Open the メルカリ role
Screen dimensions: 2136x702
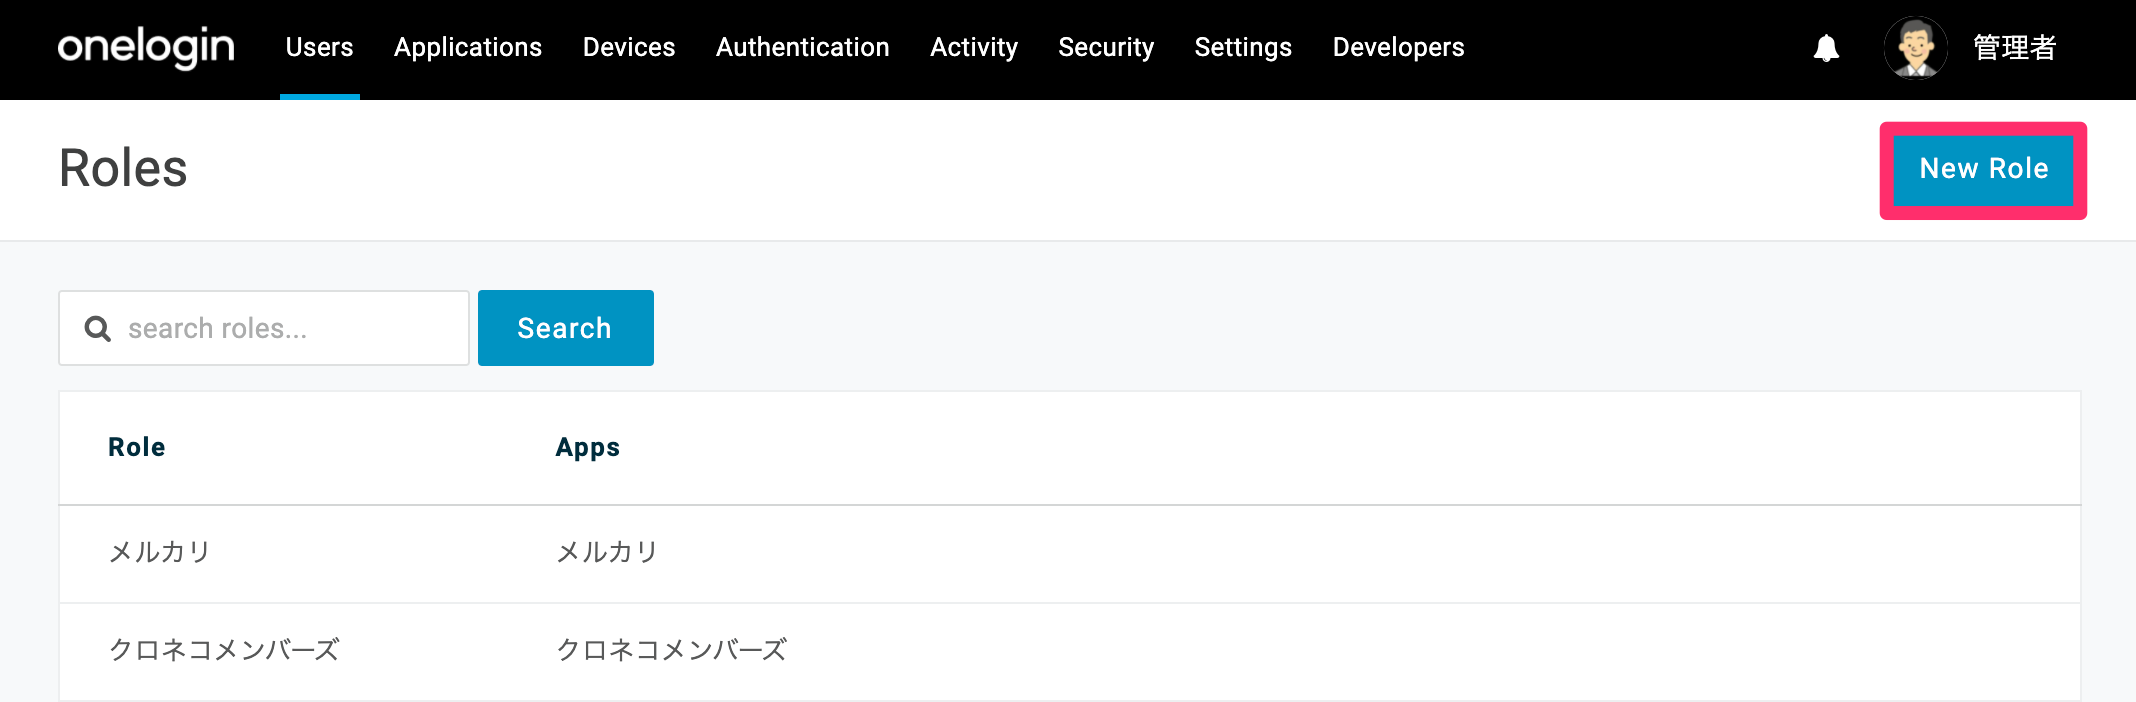click(159, 552)
